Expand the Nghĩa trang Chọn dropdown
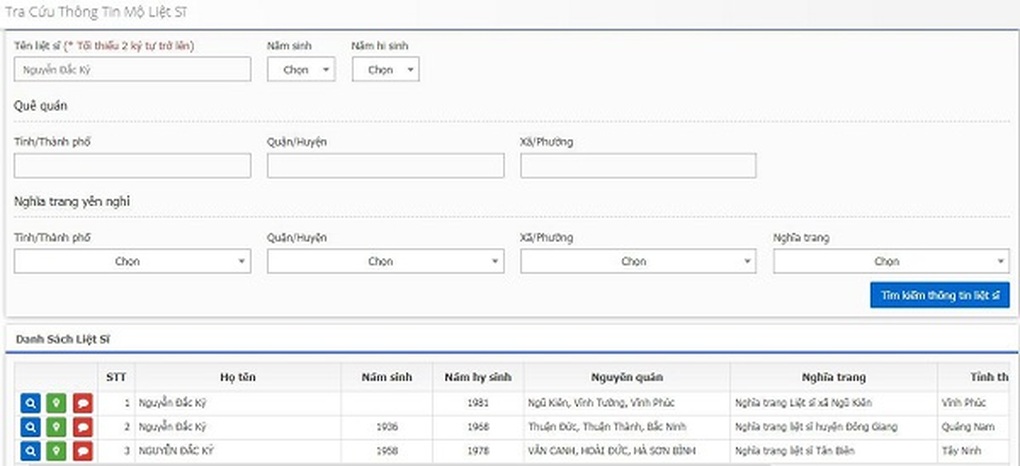Image resolution: width=1020 pixels, height=466 pixels. click(x=891, y=261)
